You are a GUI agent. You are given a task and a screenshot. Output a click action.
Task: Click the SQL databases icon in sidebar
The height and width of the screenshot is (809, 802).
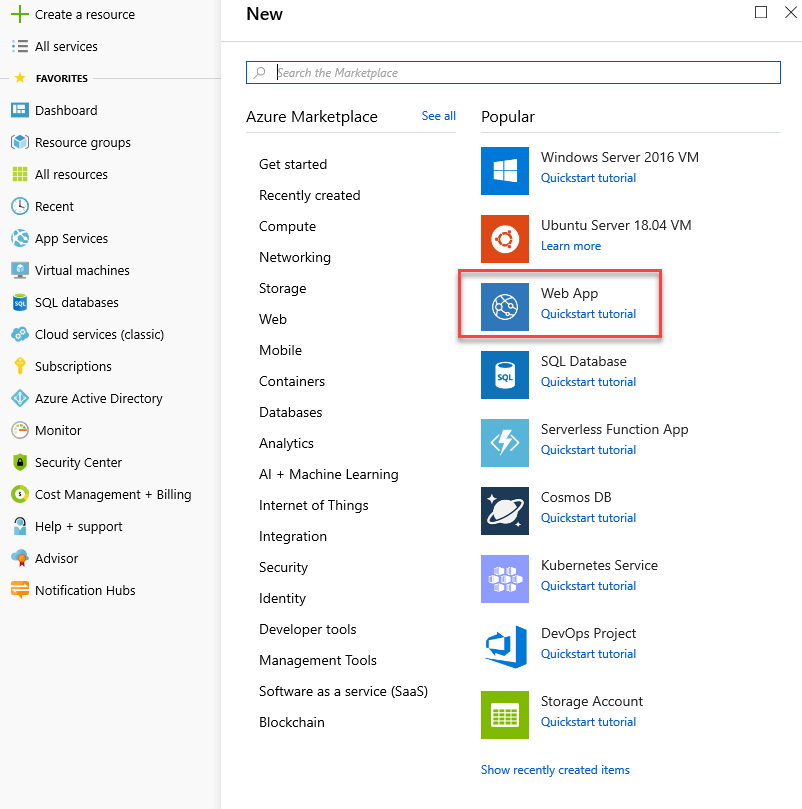point(20,302)
